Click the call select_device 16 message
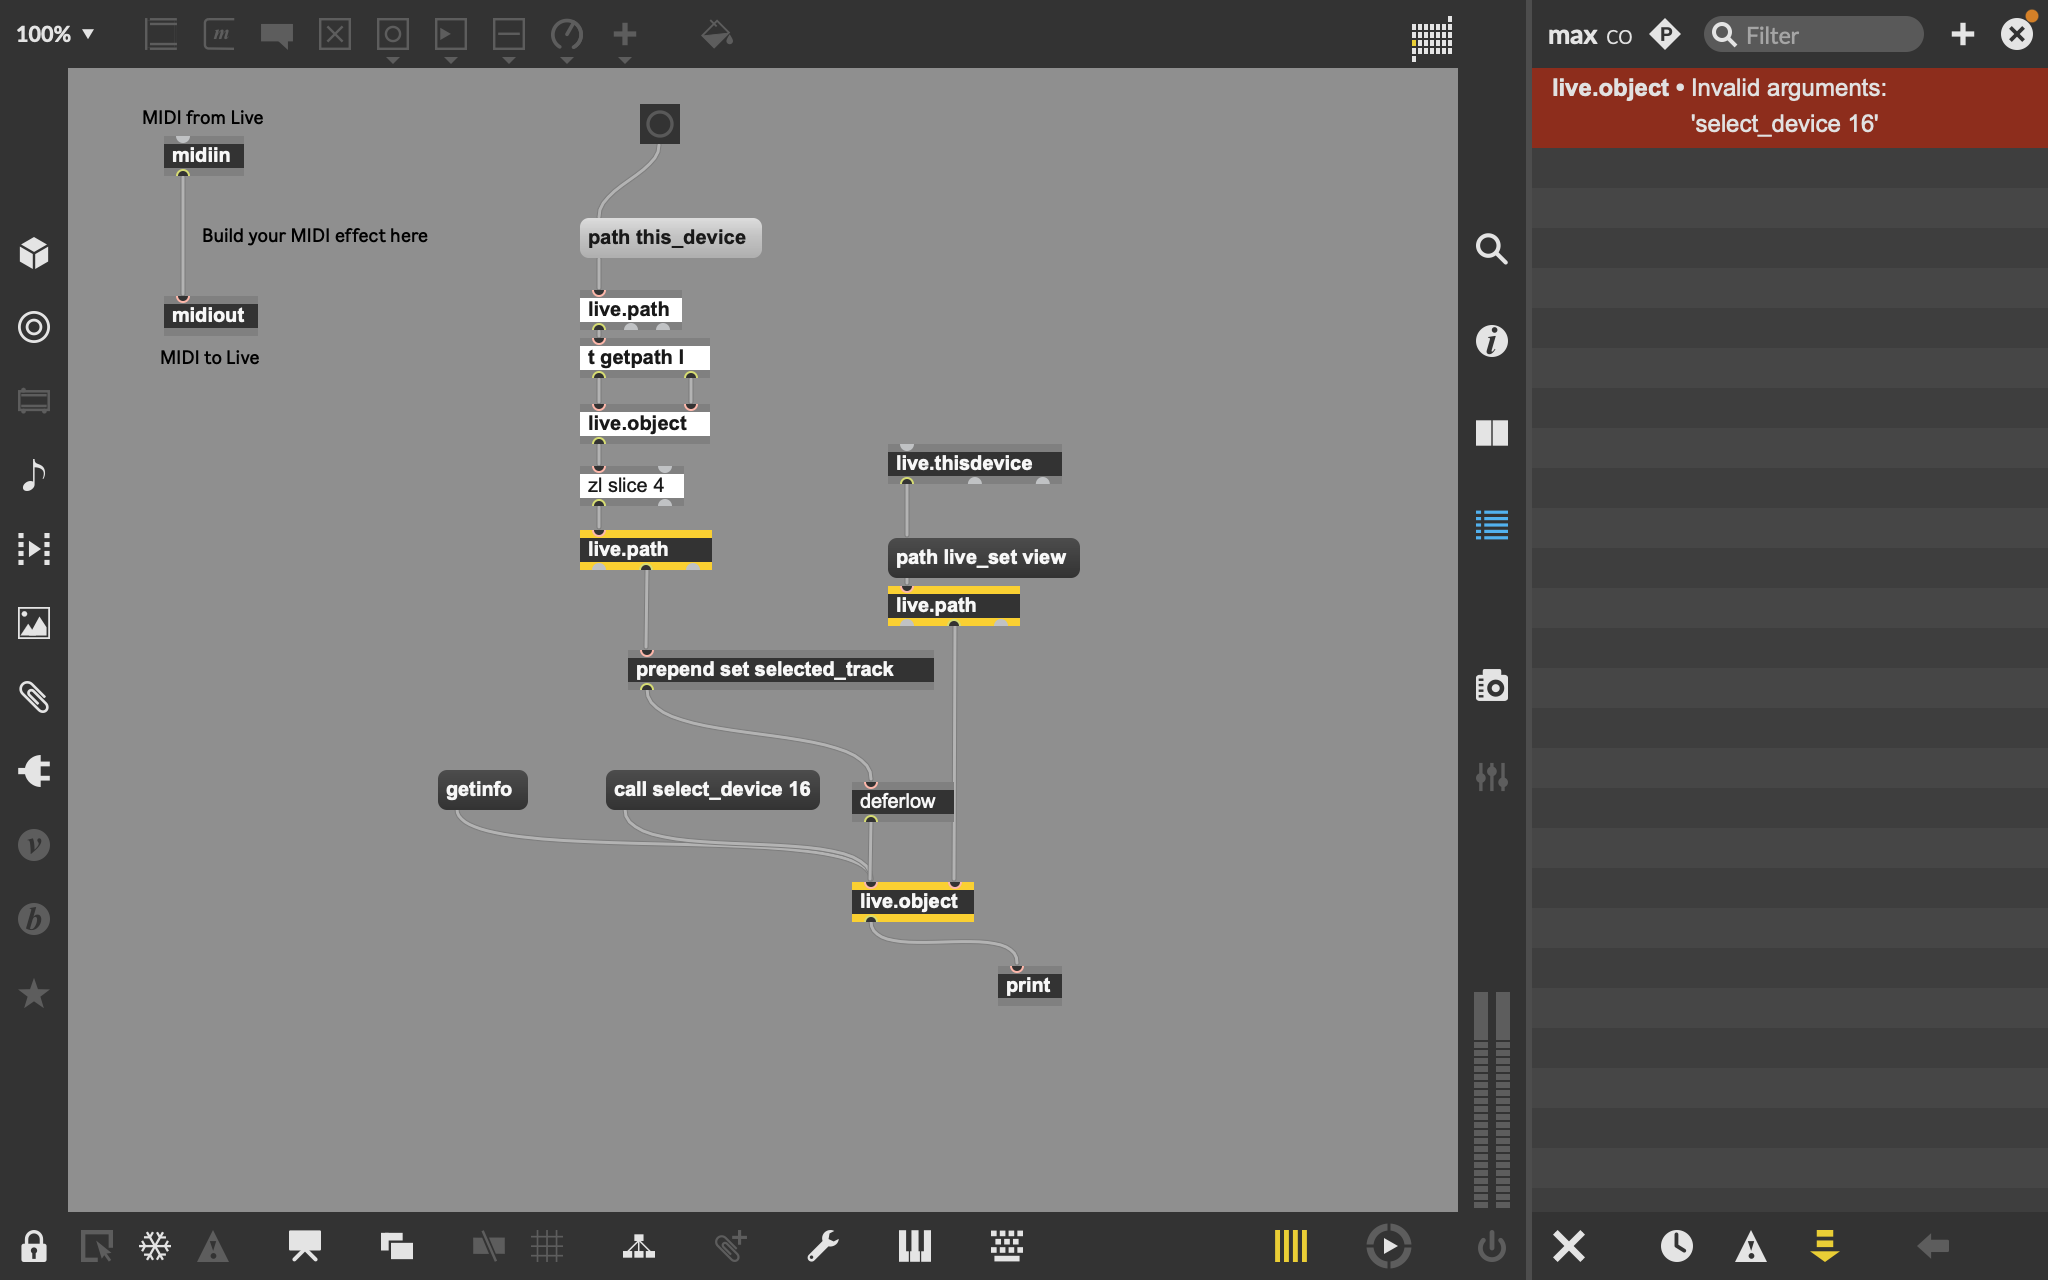2048x1280 pixels. pos(711,789)
